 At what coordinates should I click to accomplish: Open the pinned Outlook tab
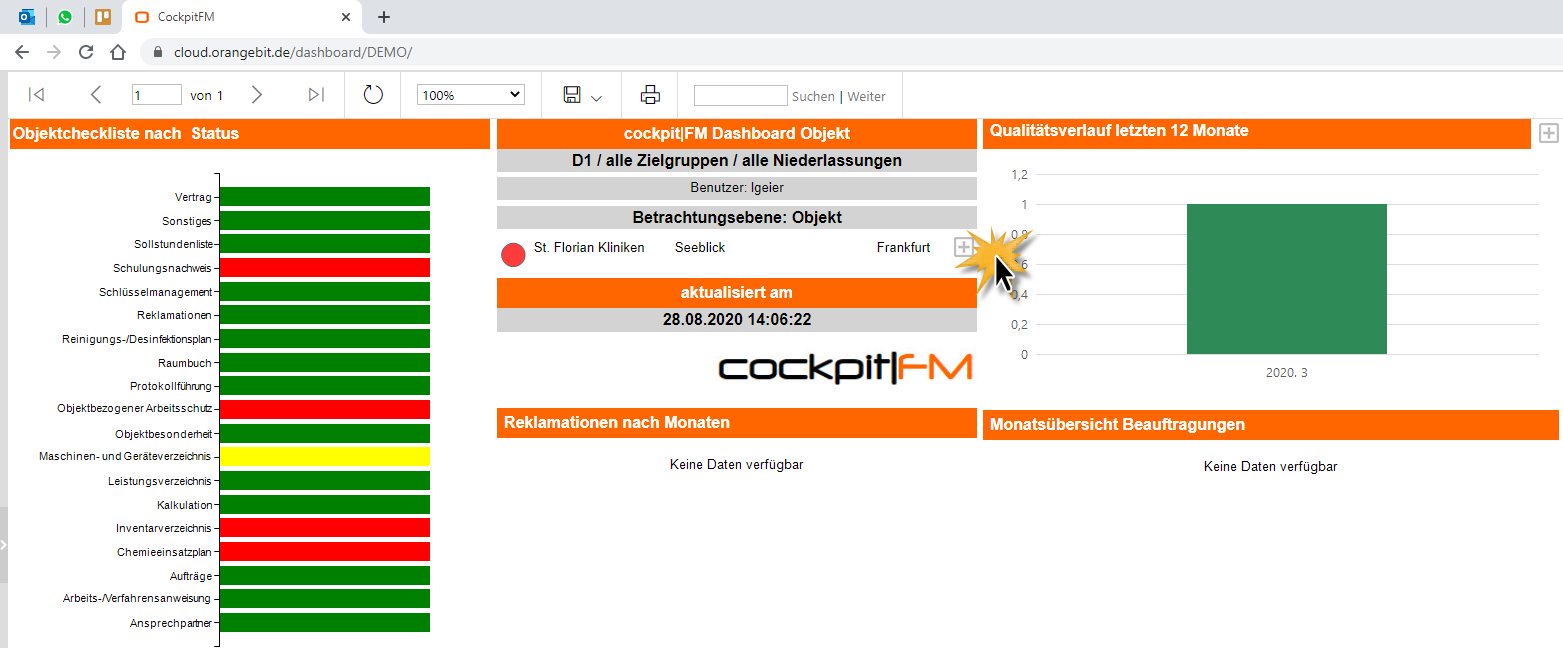(27, 17)
